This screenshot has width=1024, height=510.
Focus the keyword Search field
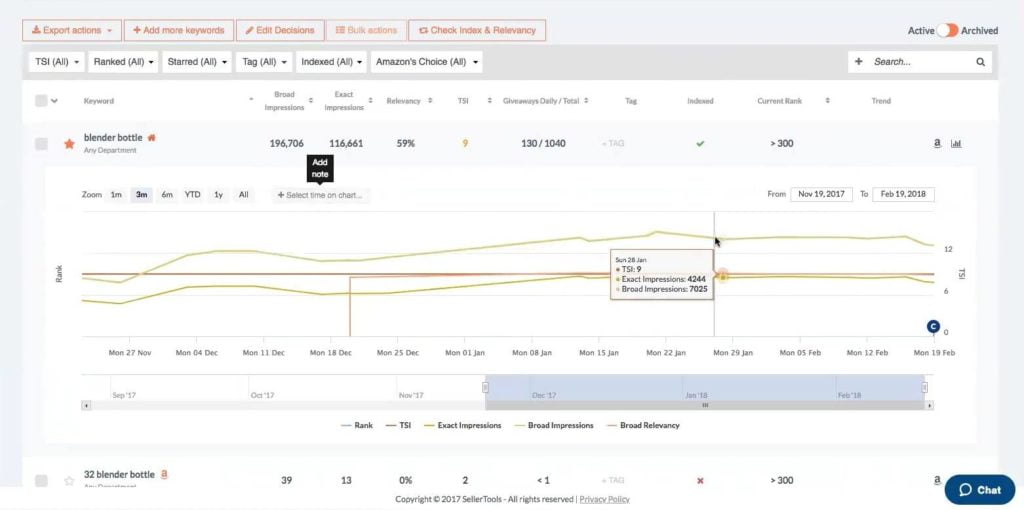(x=921, y=62)
